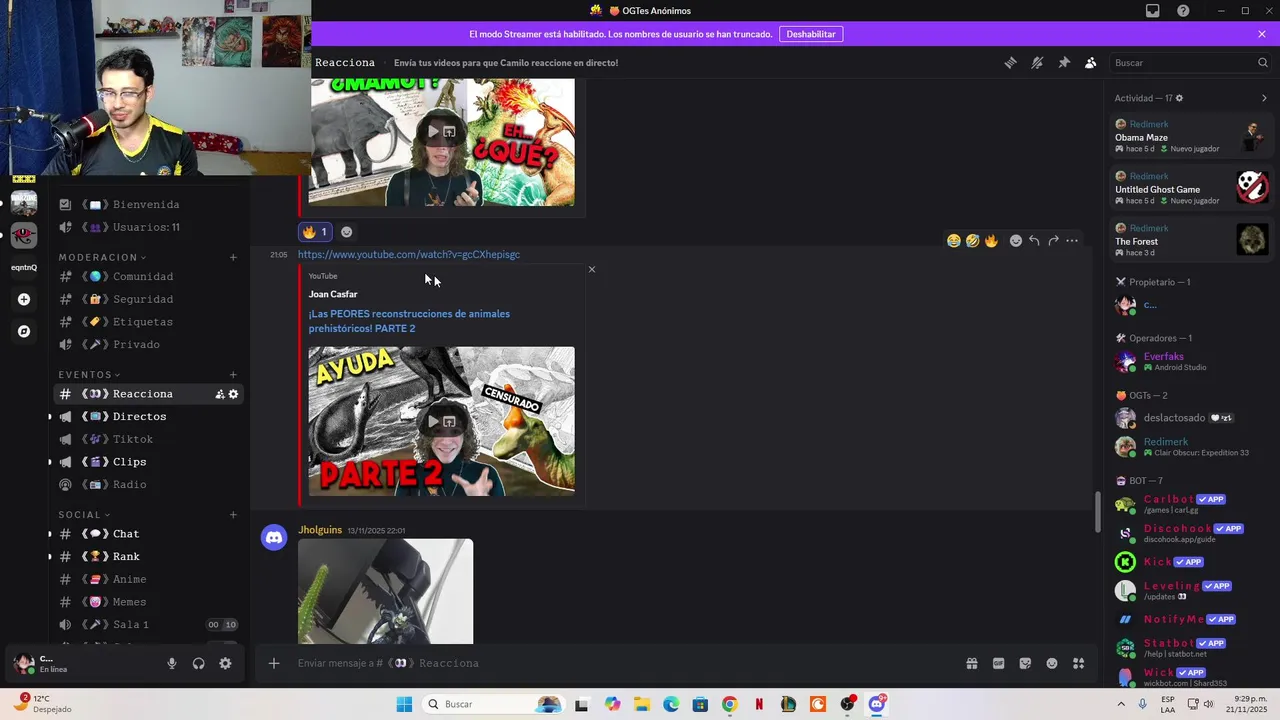Open the gift Nitro icon
This screenshot has width=1280, height=720.
pyautogui.click(x=971, y=663)
